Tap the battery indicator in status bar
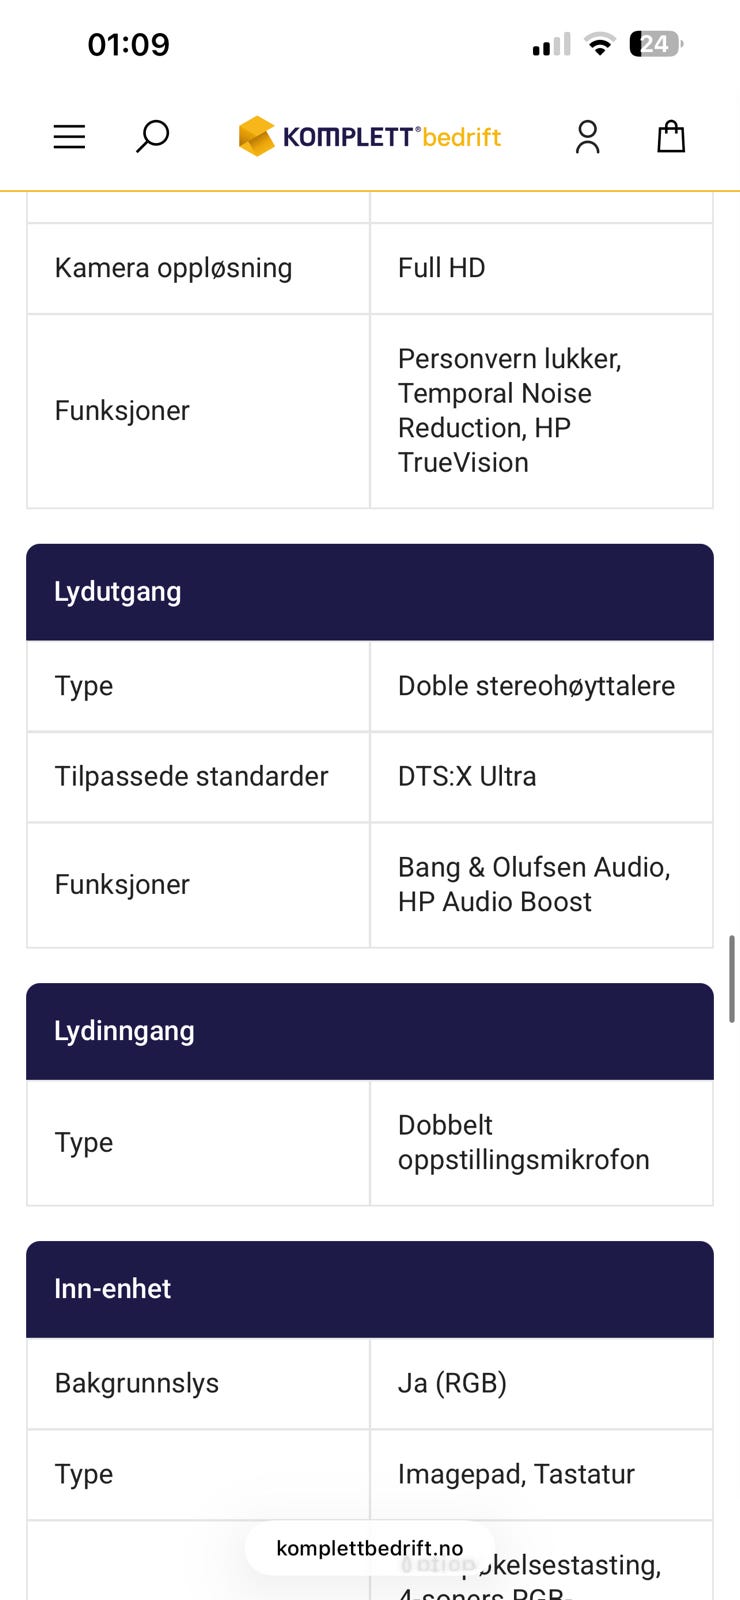 [x=656, y=44]
